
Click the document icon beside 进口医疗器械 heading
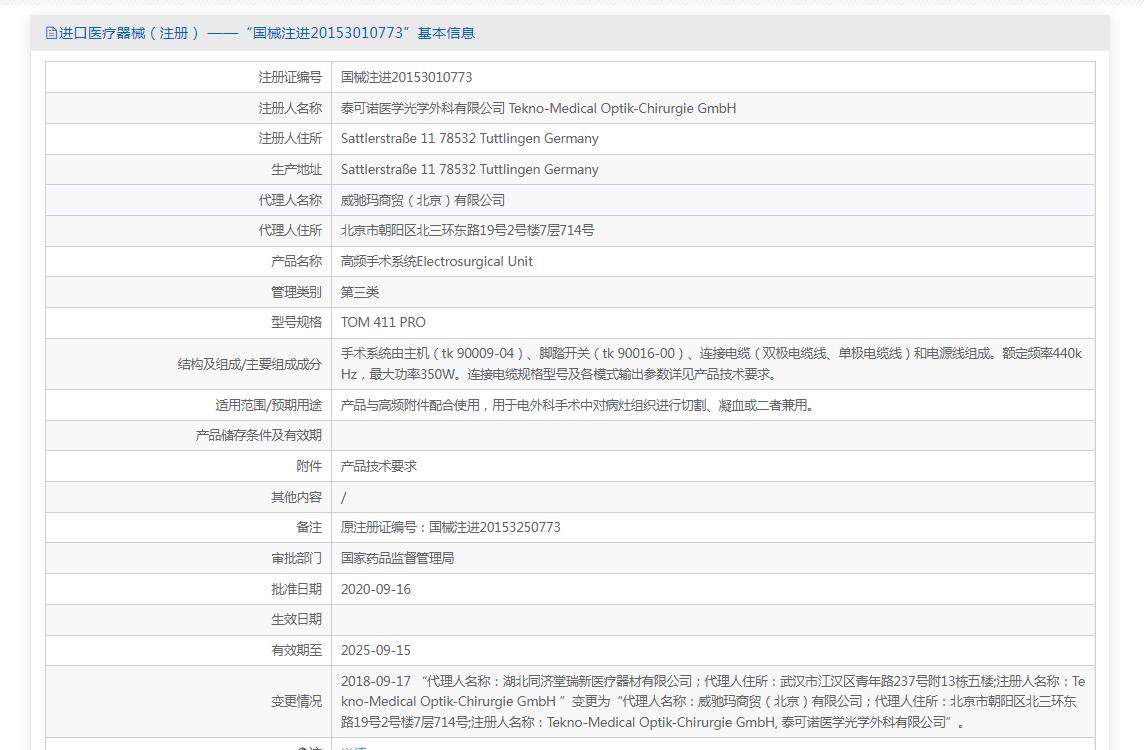coord(51,33)
